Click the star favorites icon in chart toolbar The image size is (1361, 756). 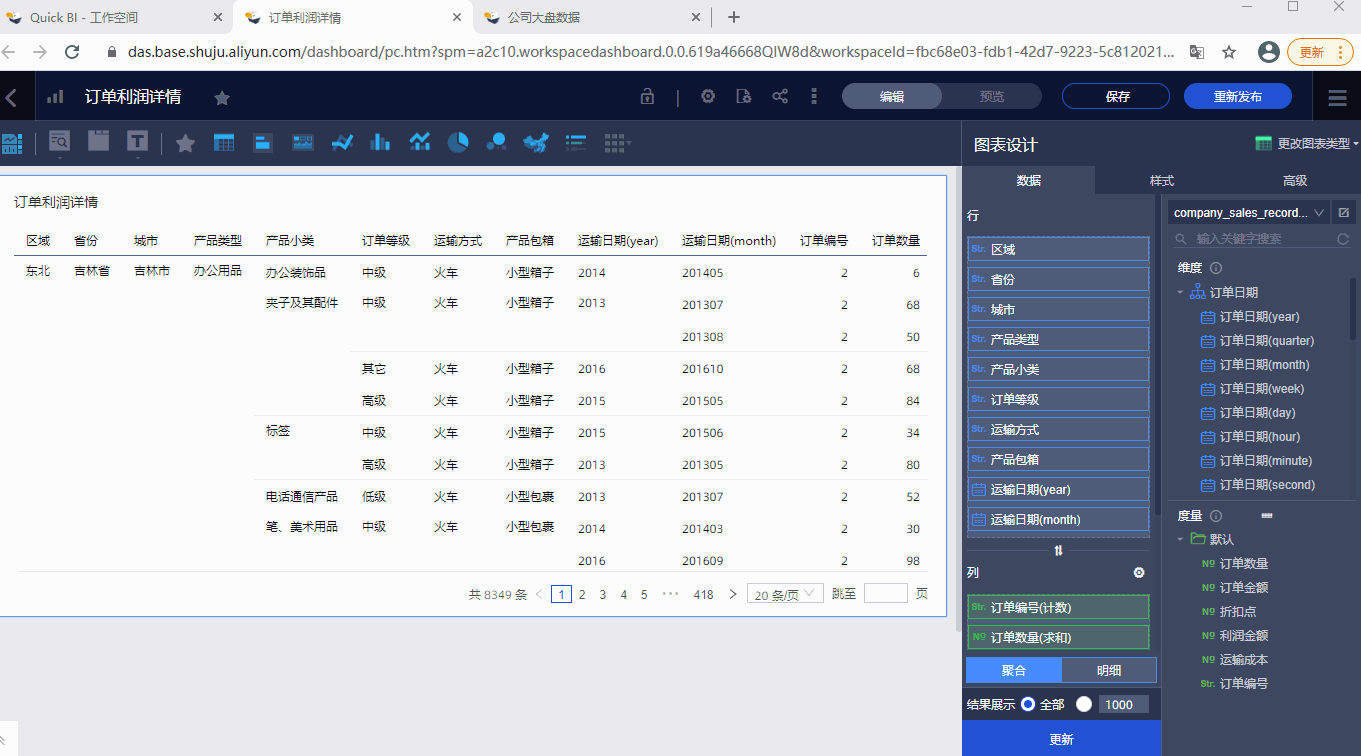click(x=185, y=143)
